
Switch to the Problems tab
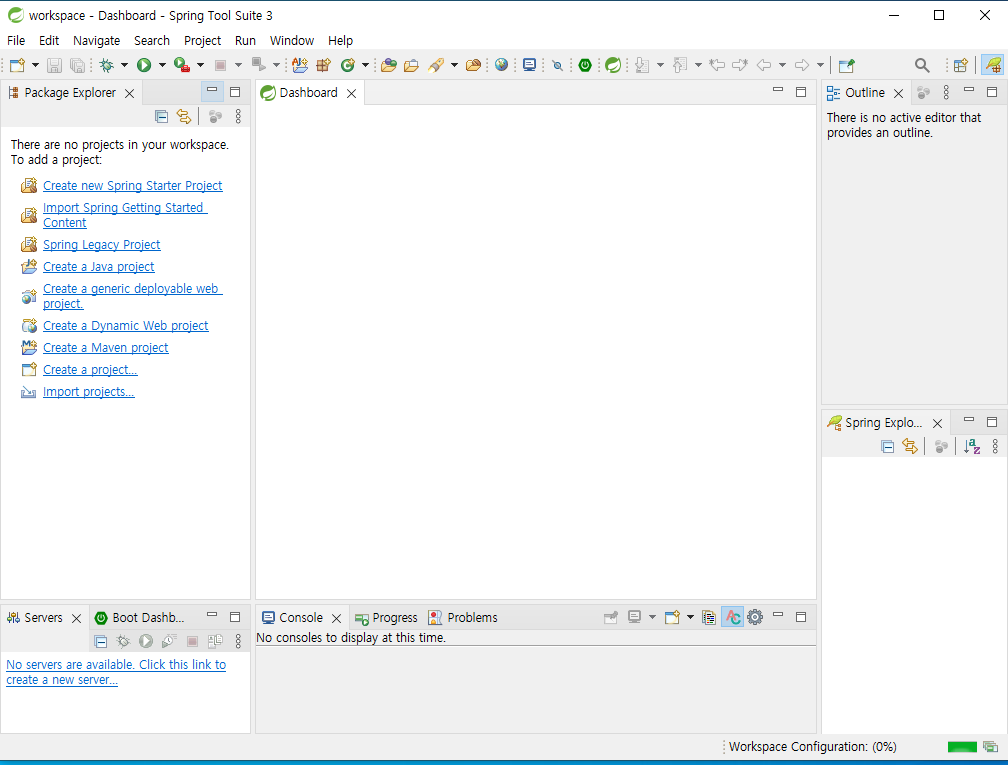464,618
